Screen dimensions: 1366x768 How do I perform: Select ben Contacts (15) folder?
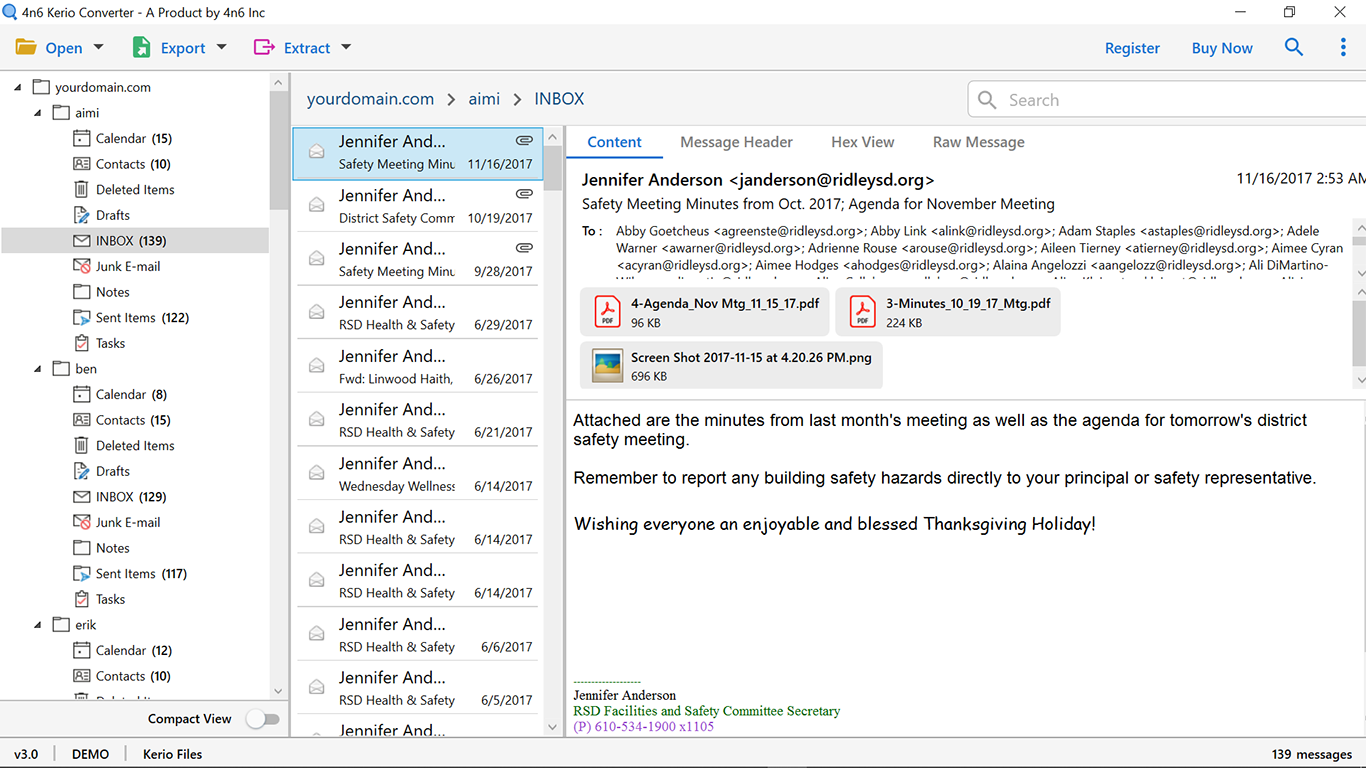coord(135,420)
